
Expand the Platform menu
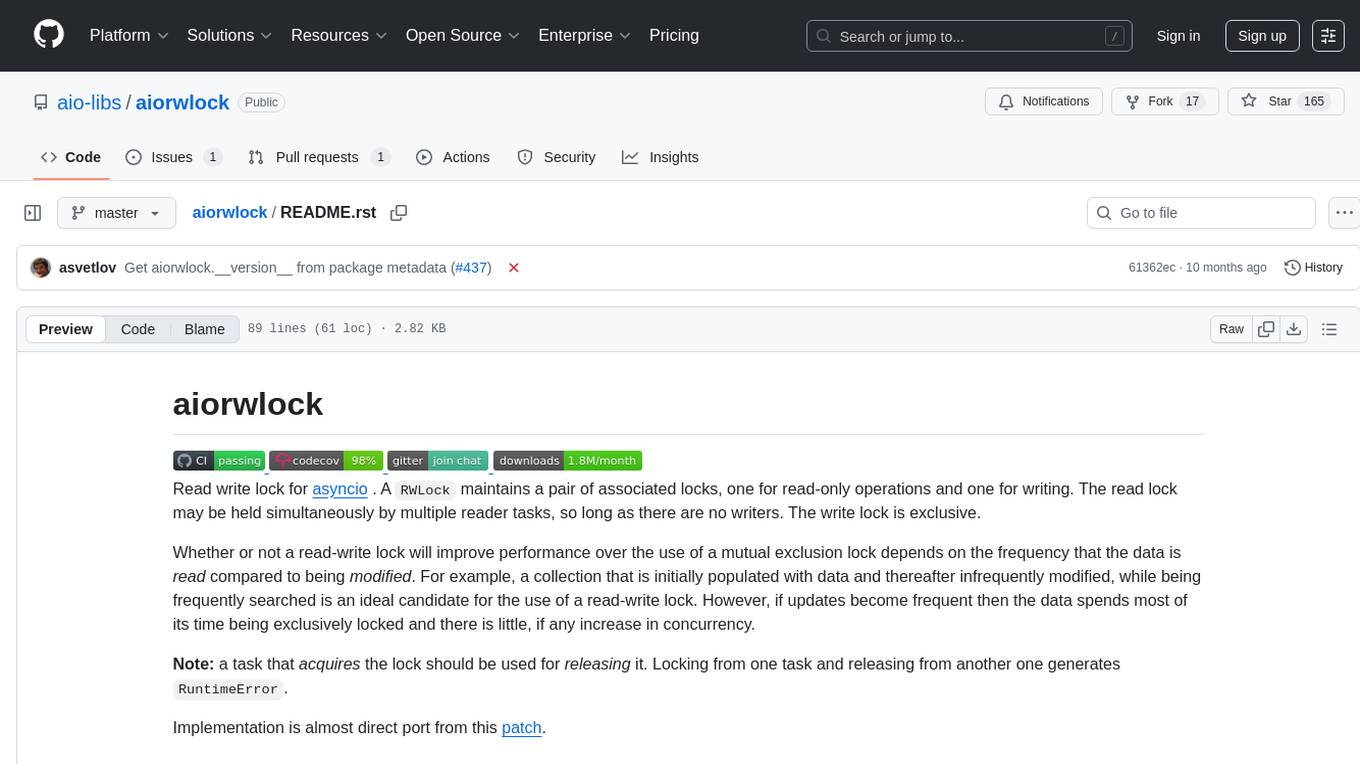[x=129, y=35]
